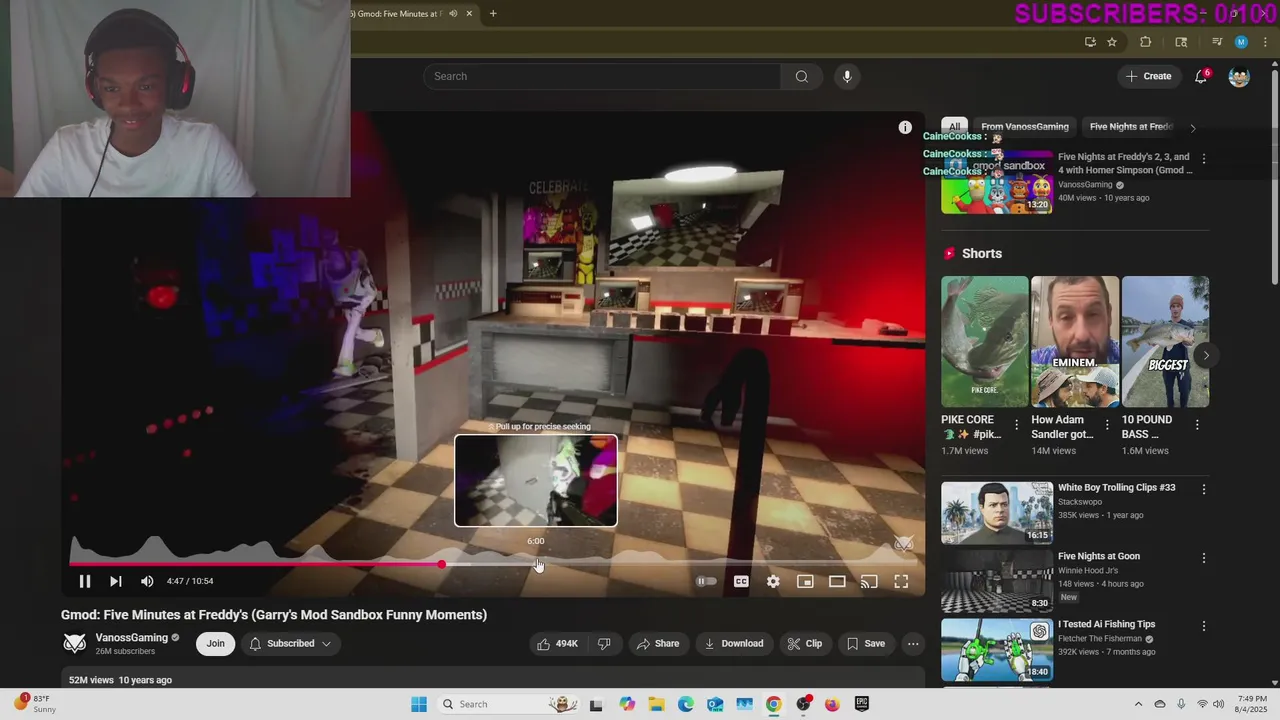The height and width of the screenshot is (720, 1280).
Task: Dislike the video
Action: [x=604, y=643]
